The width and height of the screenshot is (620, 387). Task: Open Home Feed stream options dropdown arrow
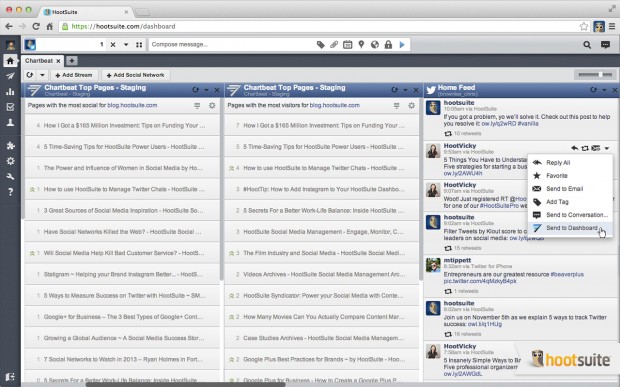tap(604, 90)
